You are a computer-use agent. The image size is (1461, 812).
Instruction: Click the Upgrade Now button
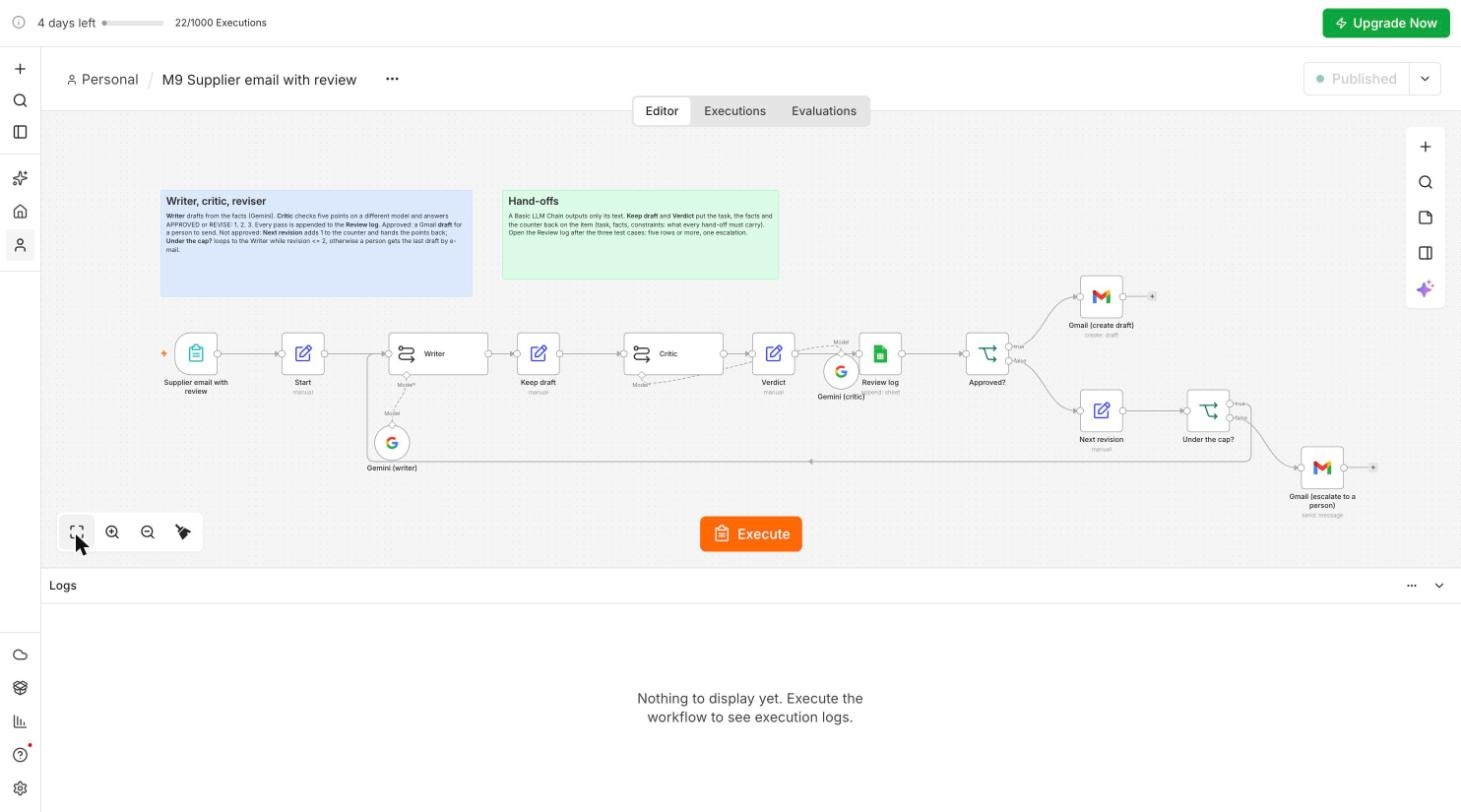[x=1386, y=23]
